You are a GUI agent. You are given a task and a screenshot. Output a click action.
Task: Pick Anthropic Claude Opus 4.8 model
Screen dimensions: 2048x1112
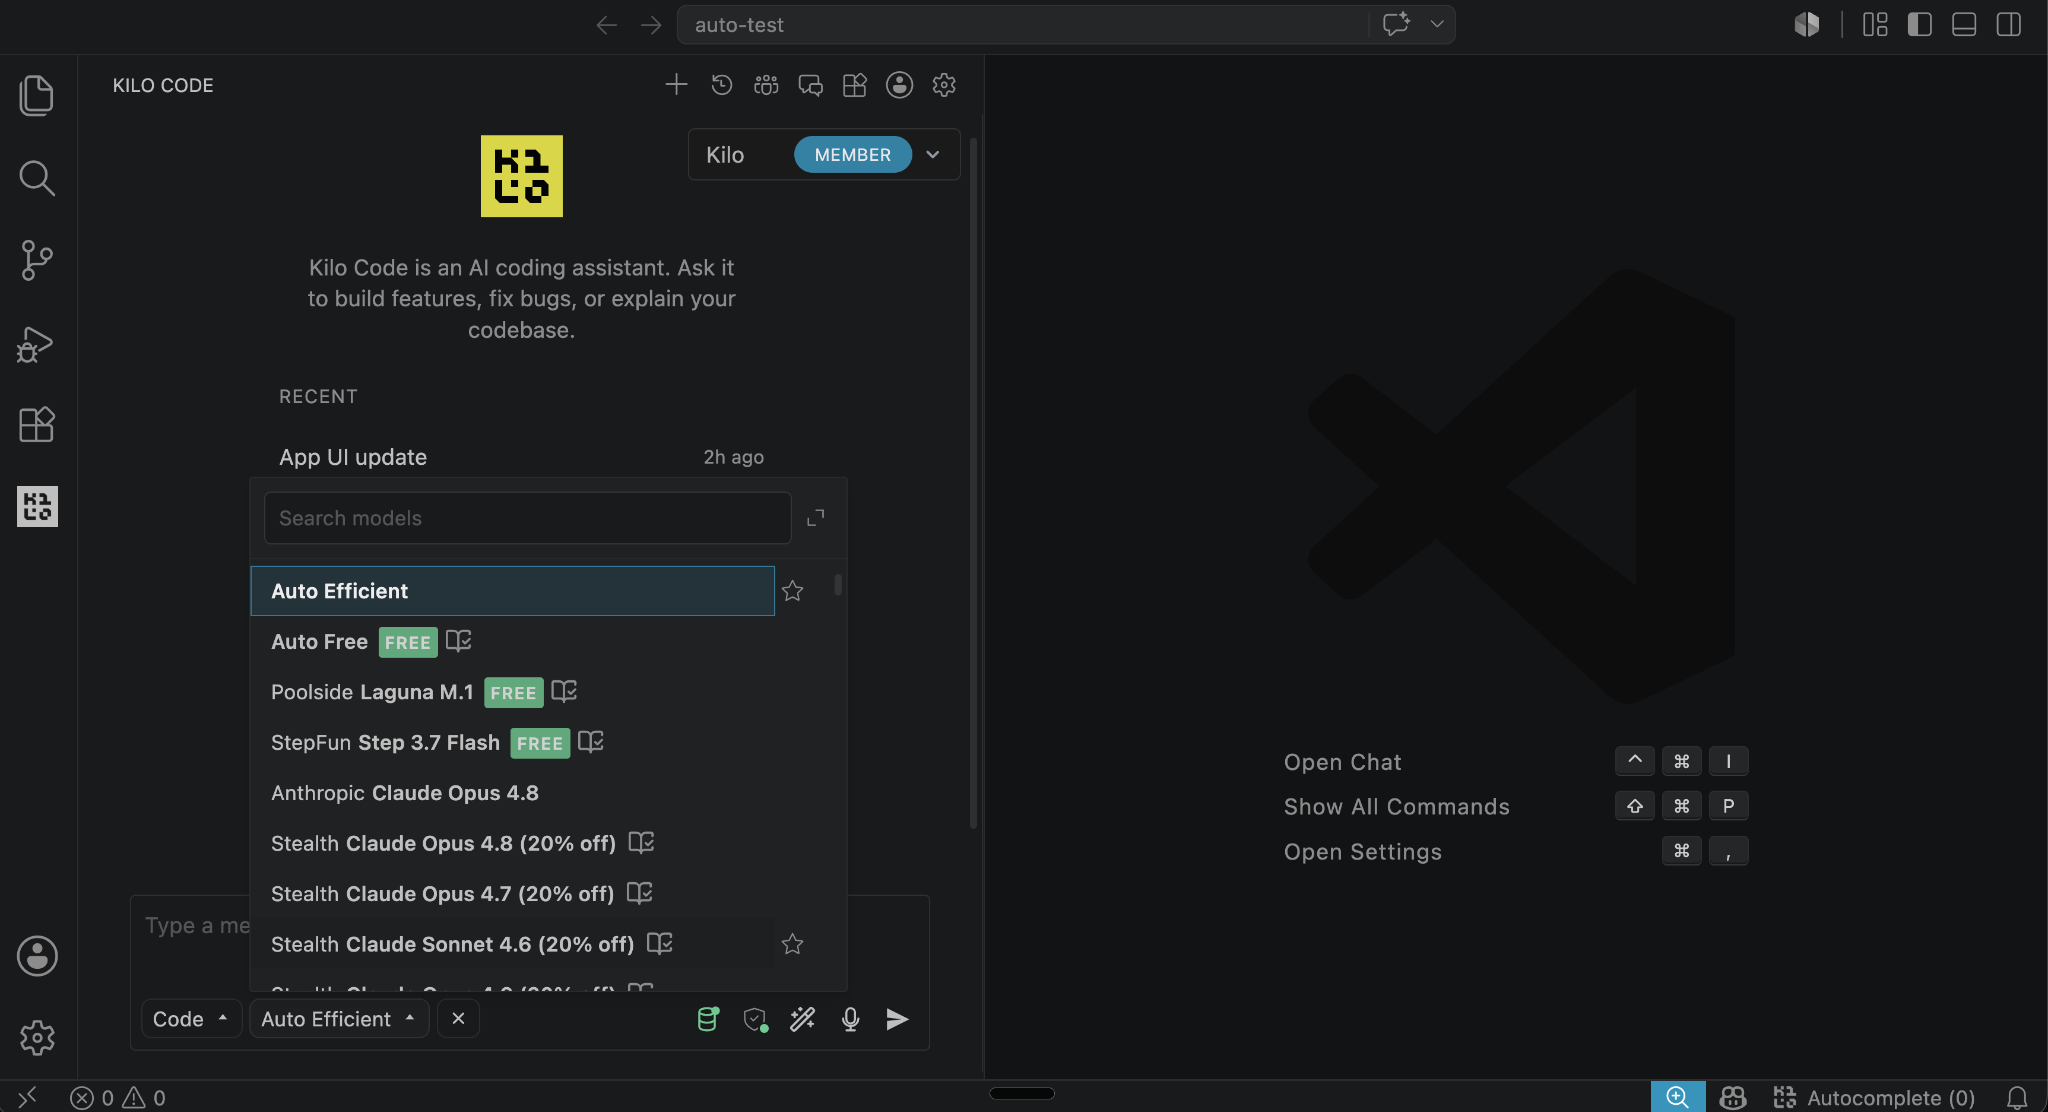[x=512, y=793]
